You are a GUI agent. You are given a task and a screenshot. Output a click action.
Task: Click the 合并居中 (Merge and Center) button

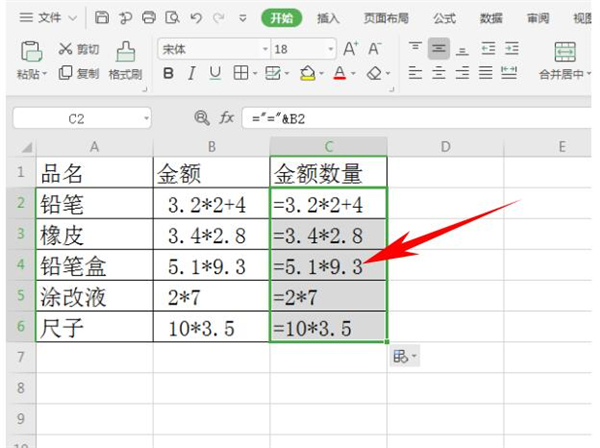(566, 60)
